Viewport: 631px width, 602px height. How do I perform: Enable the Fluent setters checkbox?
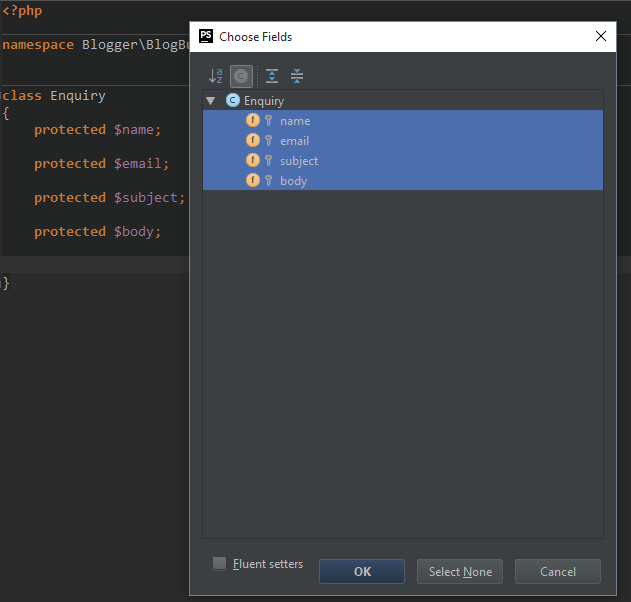[220, 564]
